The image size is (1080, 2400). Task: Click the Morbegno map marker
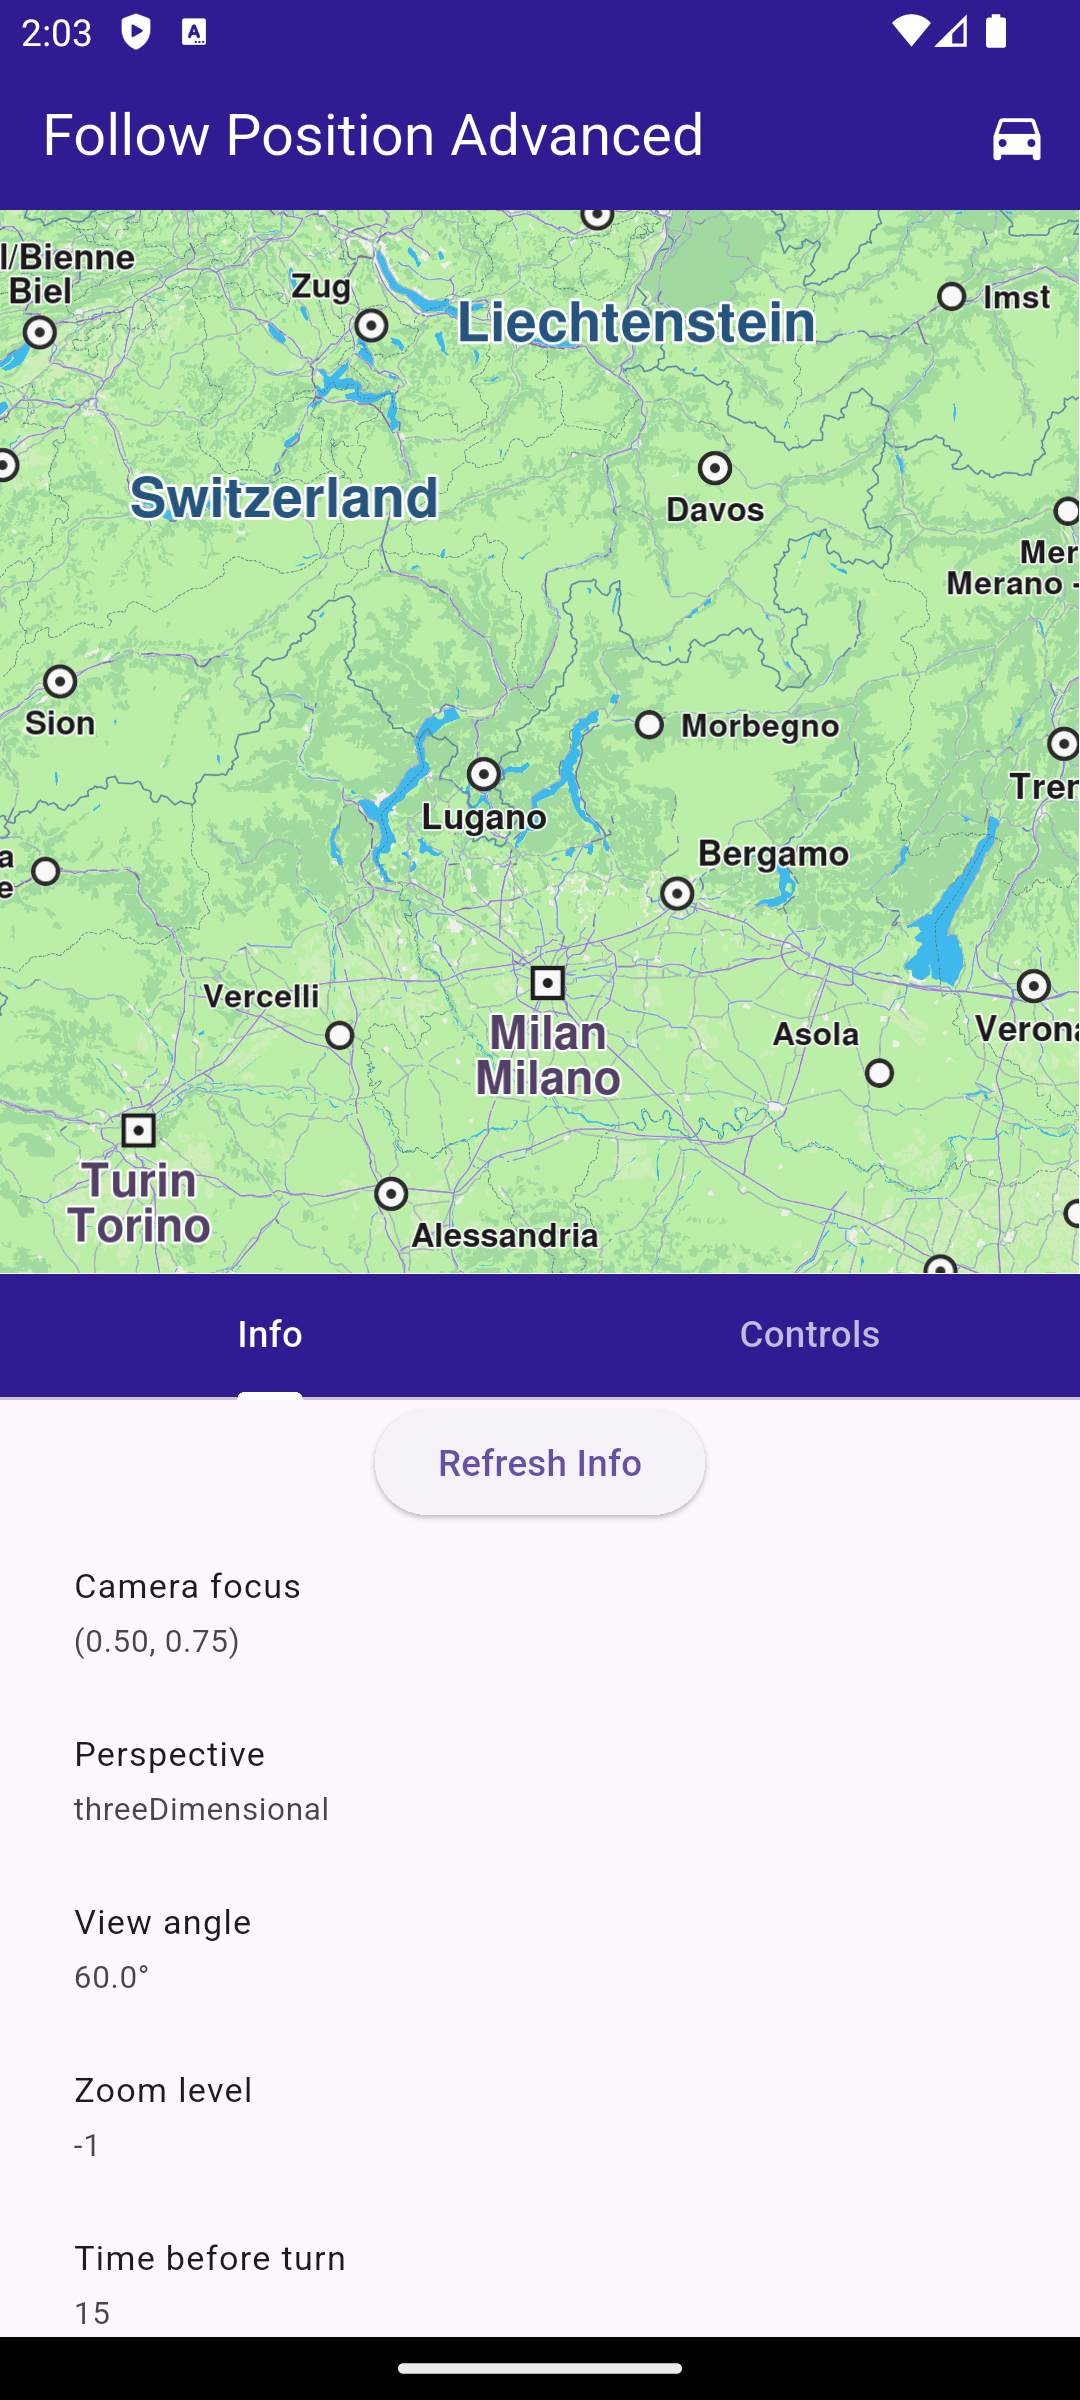pos(650,725)
